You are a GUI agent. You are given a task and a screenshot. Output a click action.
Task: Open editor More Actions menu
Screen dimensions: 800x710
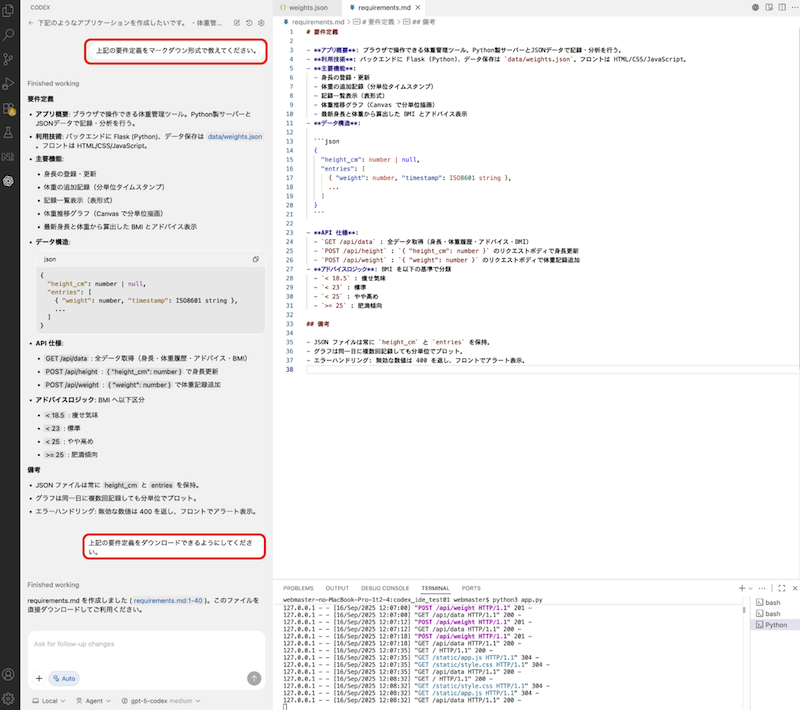pyautogui.click(x=794, y=7)
